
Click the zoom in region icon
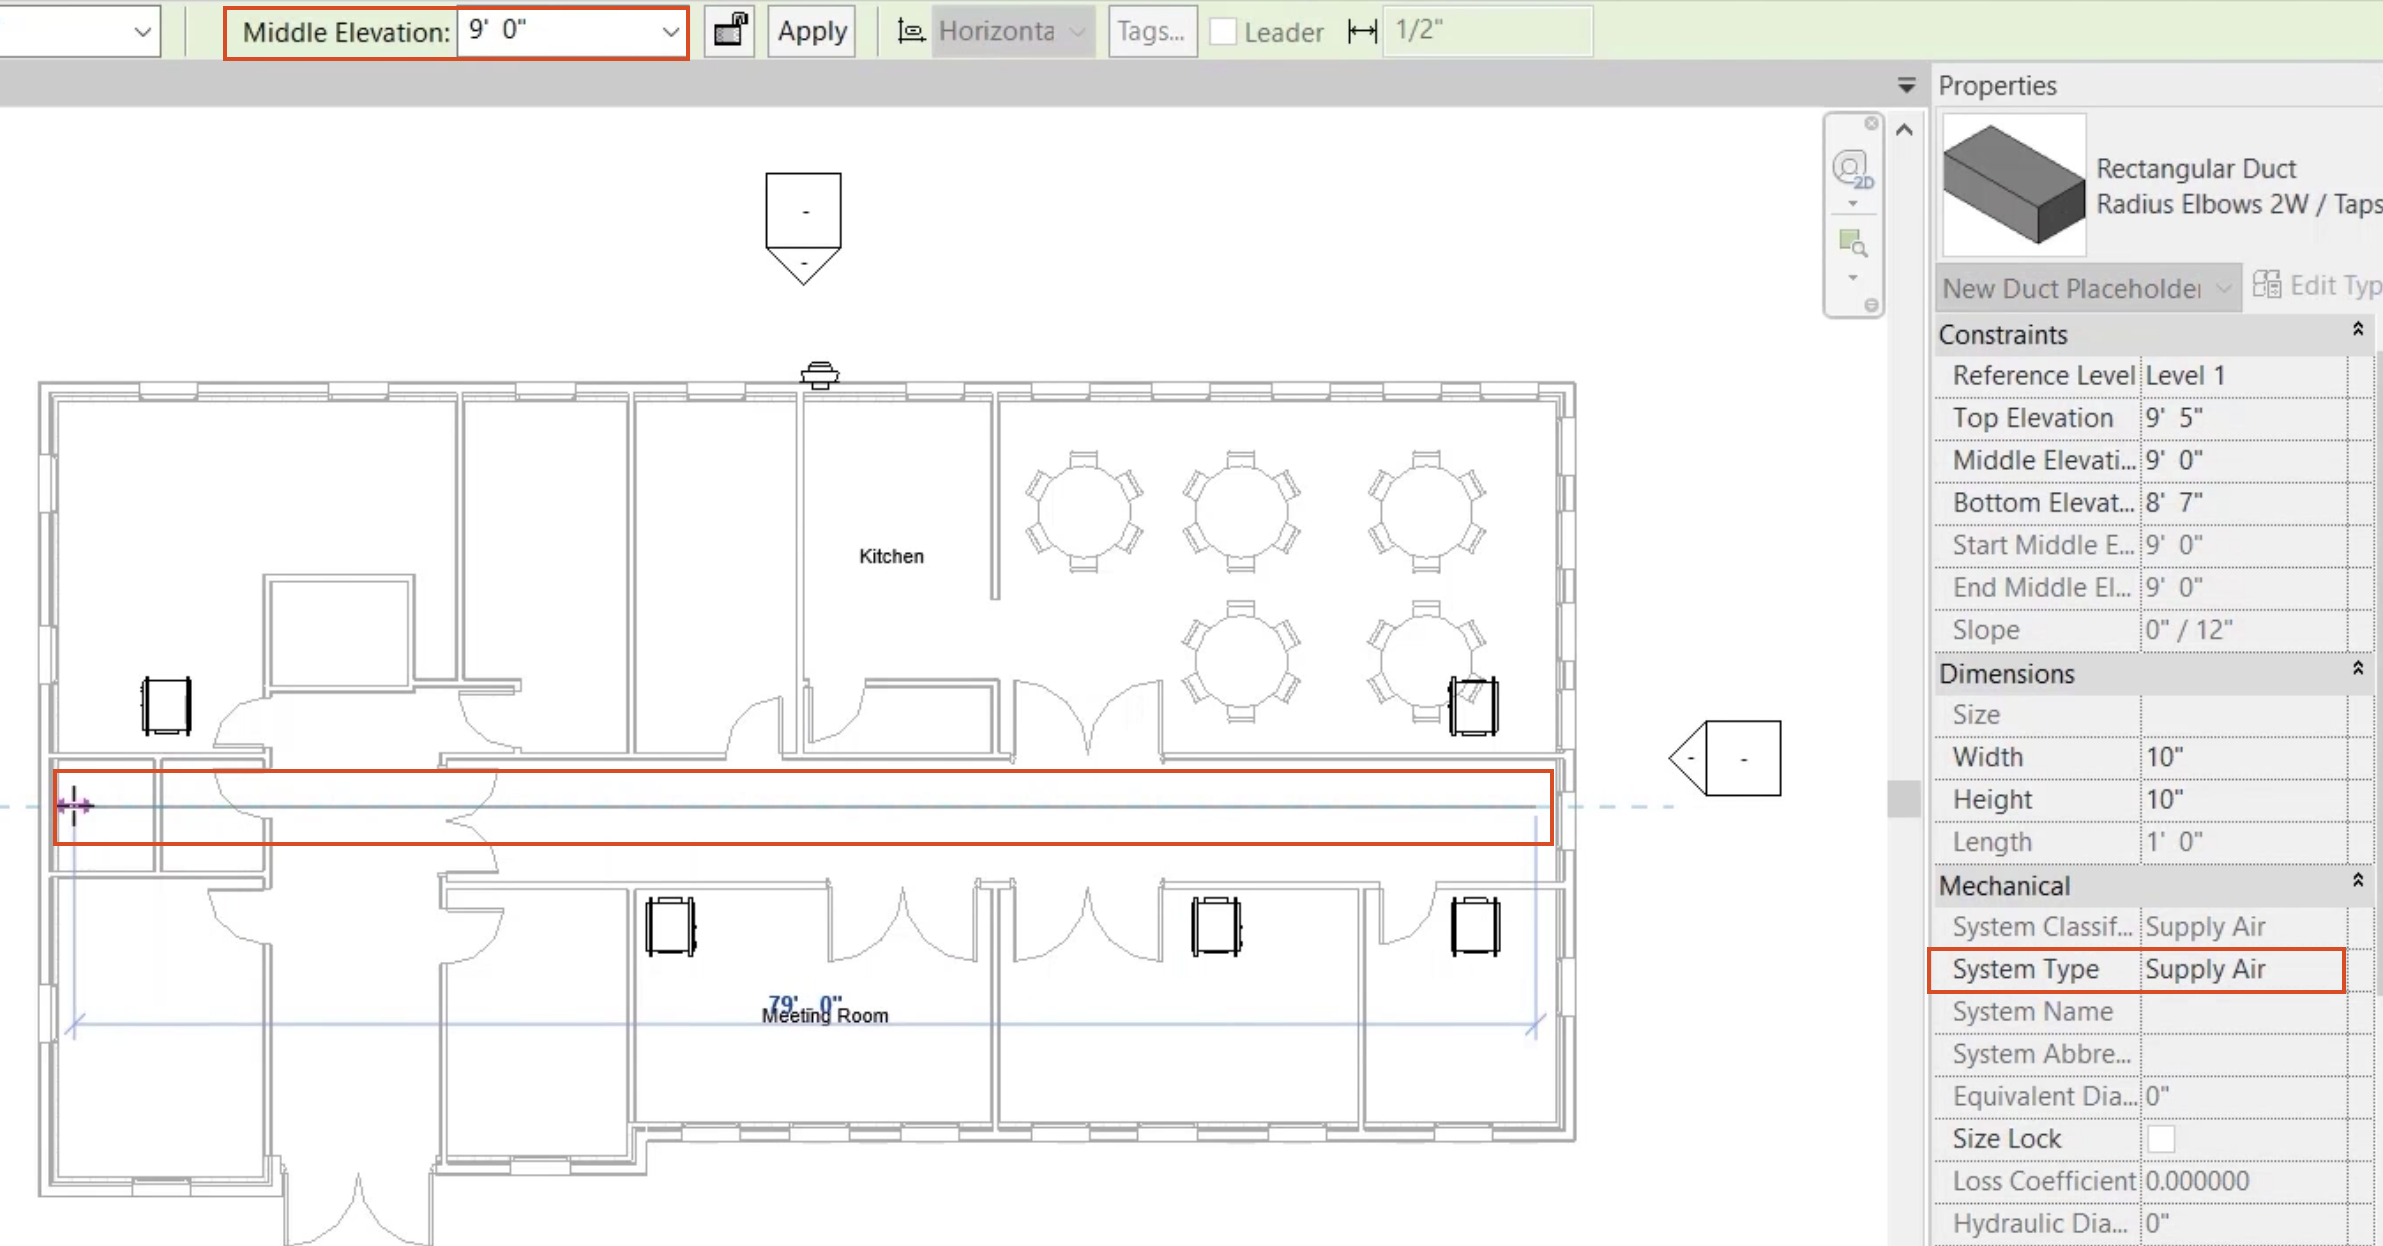pos(1852,243)
